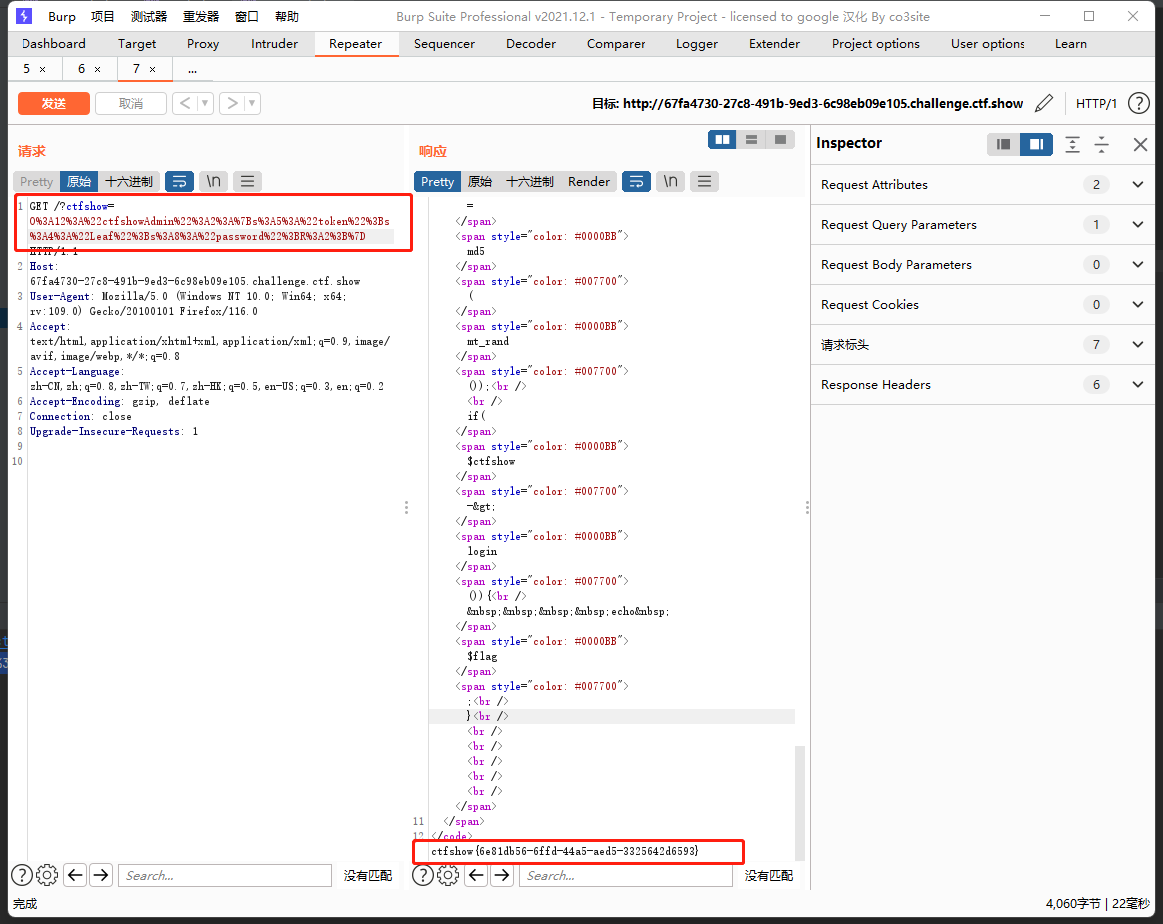This screenshot has height=924, width=1163.
Task: Switch response view to 原始
Action: [x=480, y=182]
